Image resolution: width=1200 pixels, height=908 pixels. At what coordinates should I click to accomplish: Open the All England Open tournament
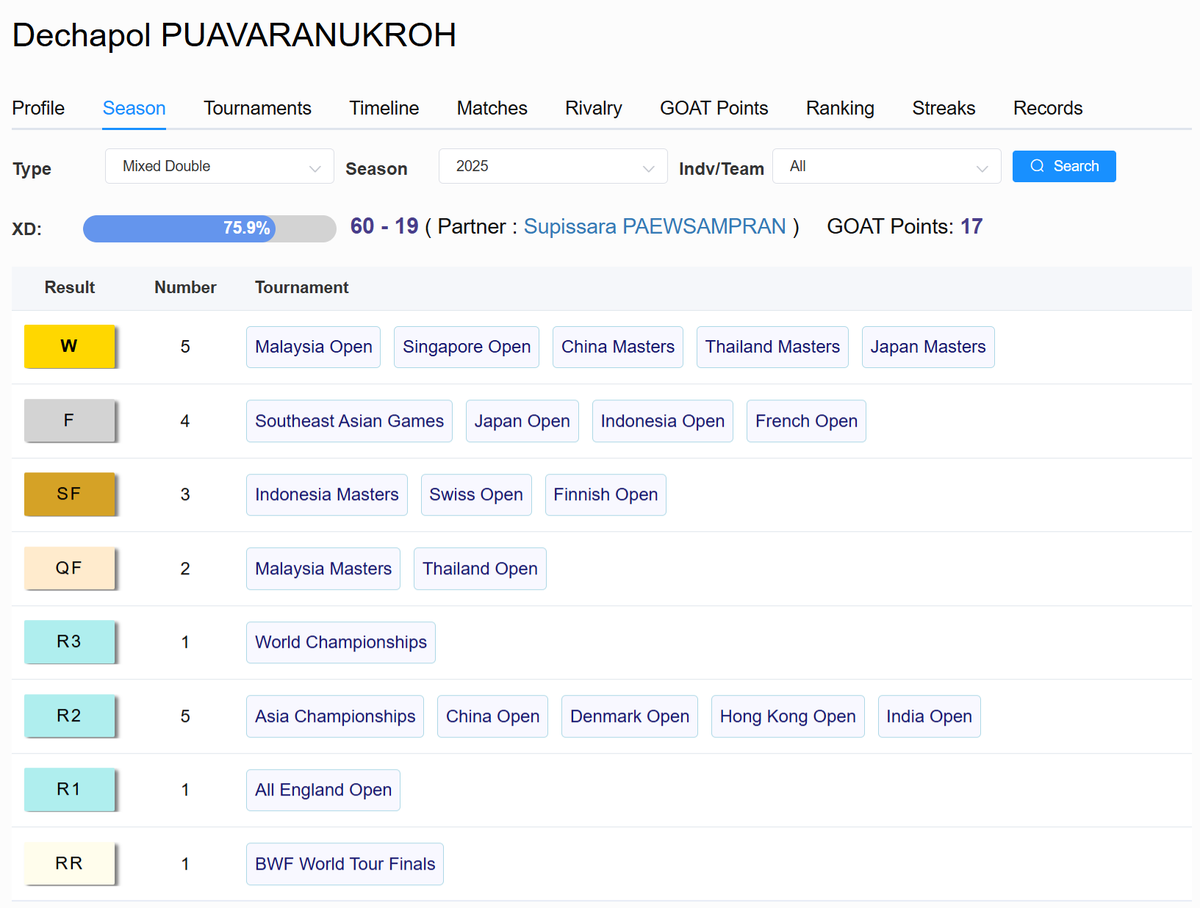coord(323,789)
